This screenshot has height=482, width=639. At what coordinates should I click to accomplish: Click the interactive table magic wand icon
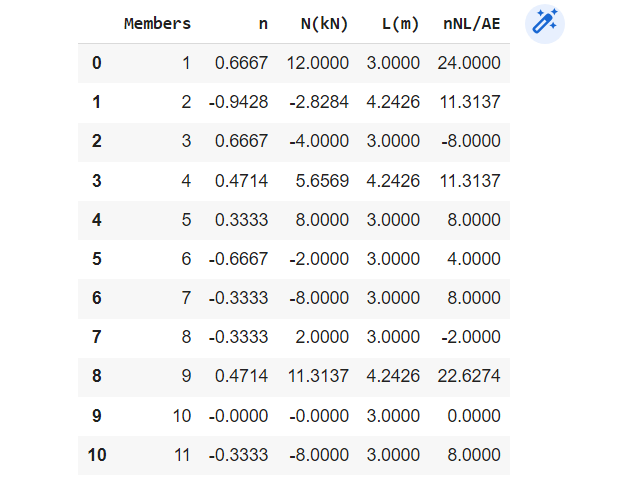pyautogui.click(x=544, y=24)
